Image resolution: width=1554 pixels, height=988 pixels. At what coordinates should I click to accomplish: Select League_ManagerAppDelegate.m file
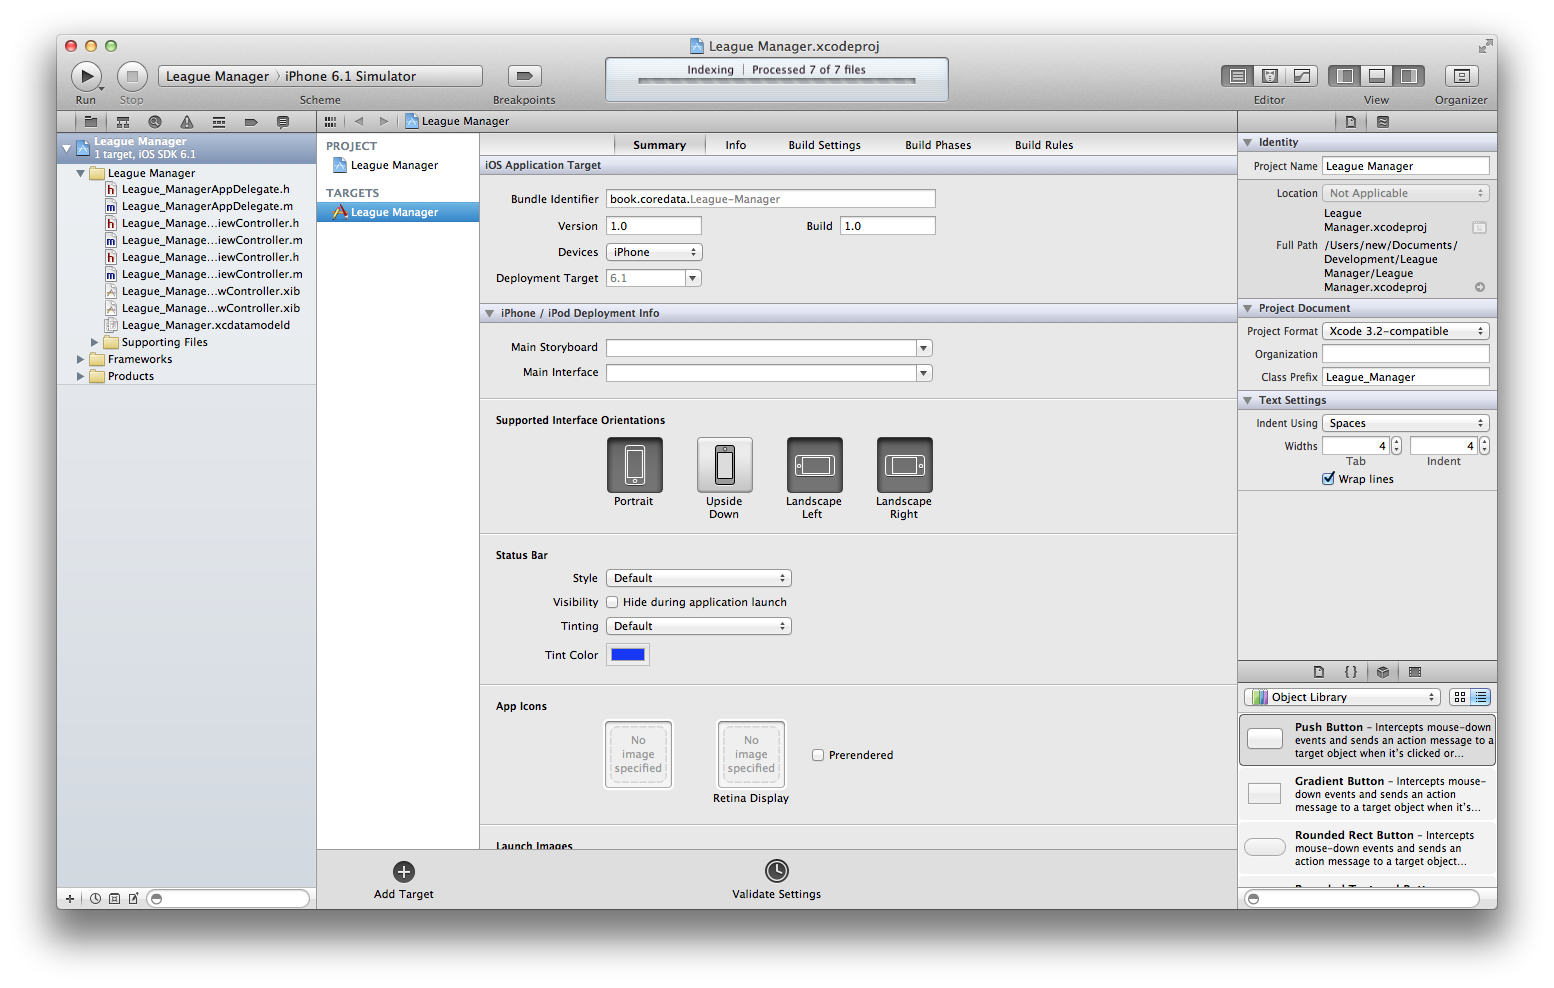pos(206,206)
